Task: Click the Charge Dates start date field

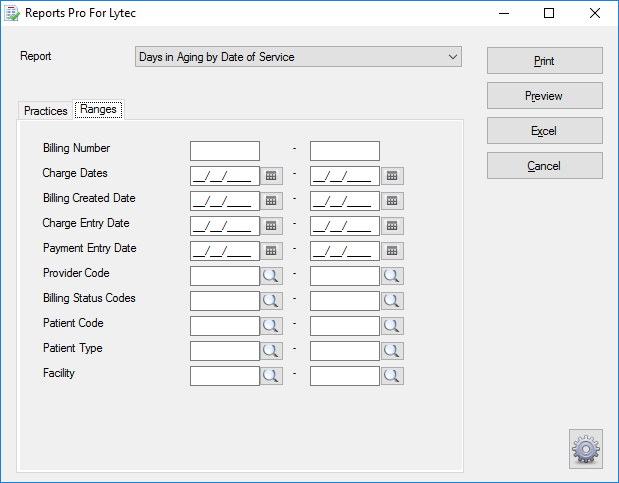Action: point(225,175)
